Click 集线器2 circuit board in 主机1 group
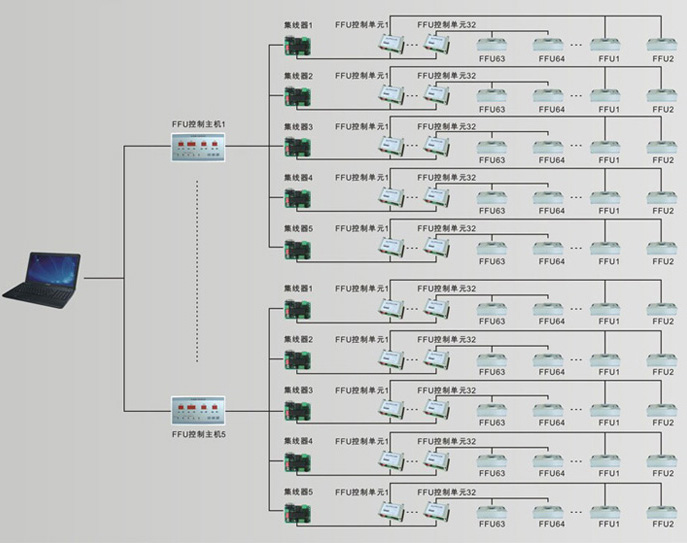 pos(297,97)
